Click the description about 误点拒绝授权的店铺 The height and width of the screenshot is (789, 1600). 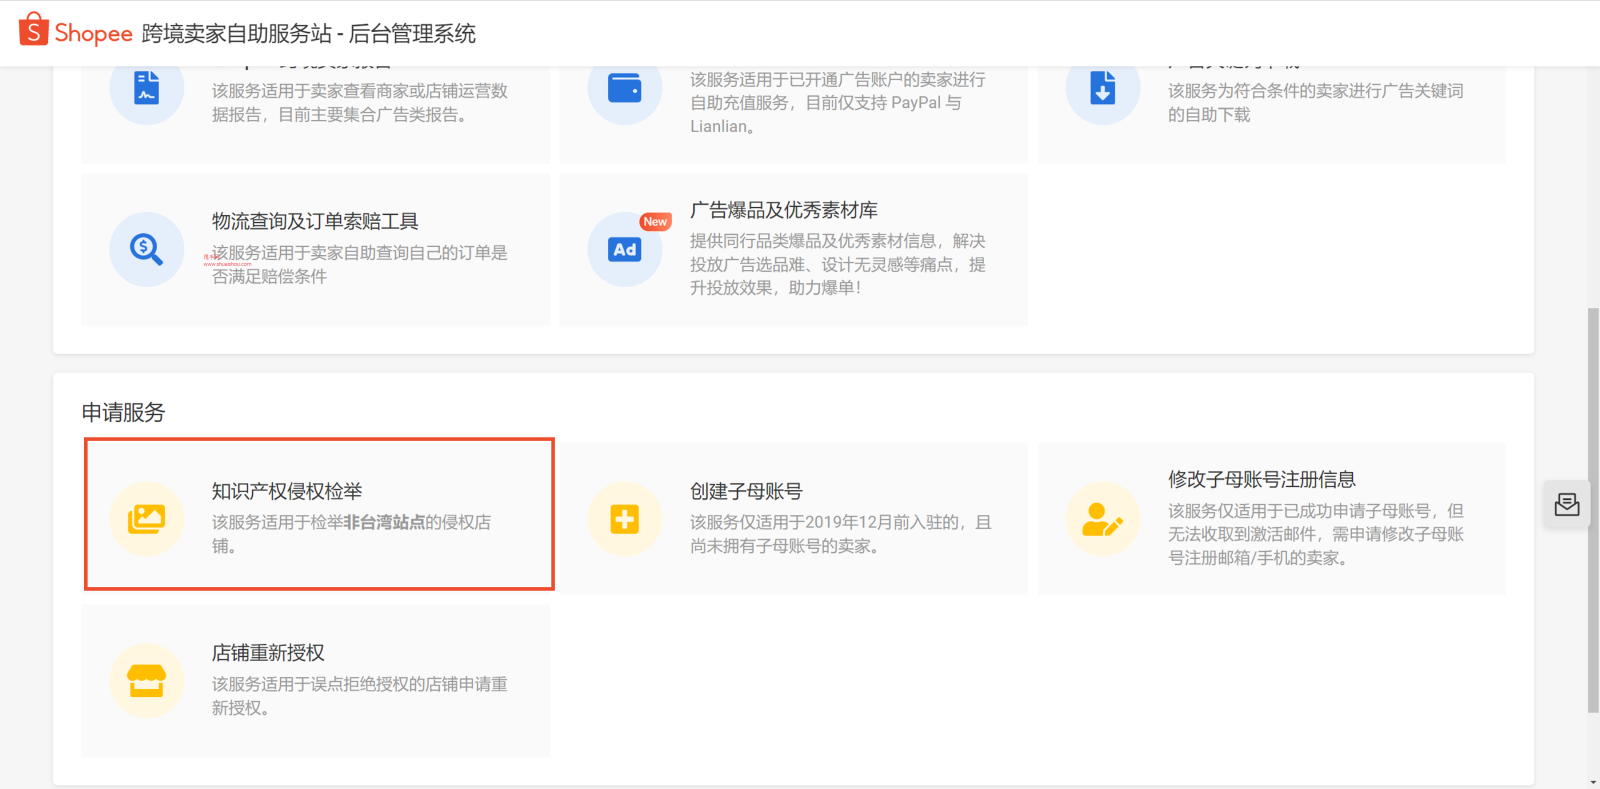(359, 696)
